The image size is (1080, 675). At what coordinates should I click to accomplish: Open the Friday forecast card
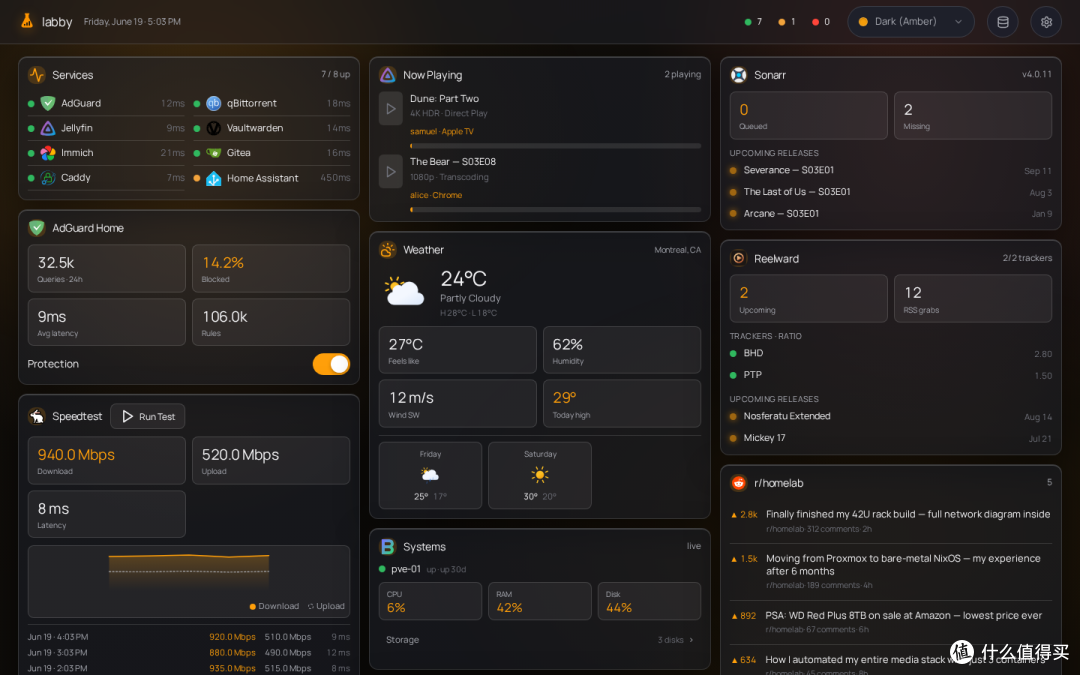coord(430,475)
